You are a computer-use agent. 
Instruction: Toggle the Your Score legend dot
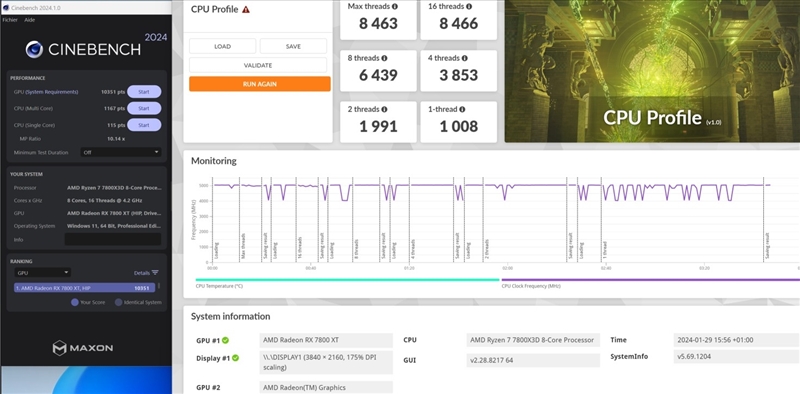coord(74,302)
